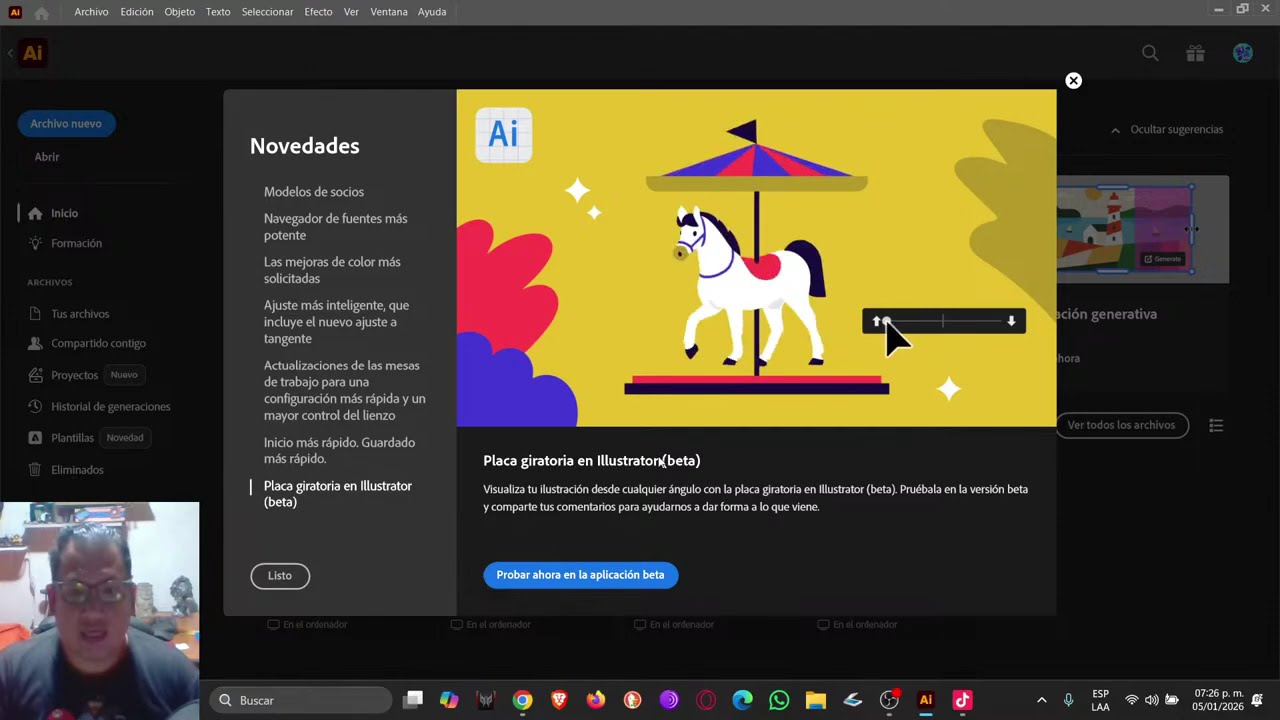This screenshot has height=720, width=1280.
Task: Click the Abrir button
Action: click(47, 157)
